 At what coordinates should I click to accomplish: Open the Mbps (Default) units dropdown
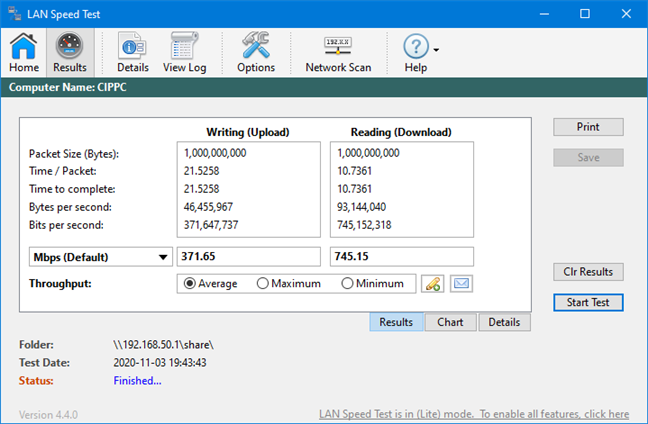point(100,257)
